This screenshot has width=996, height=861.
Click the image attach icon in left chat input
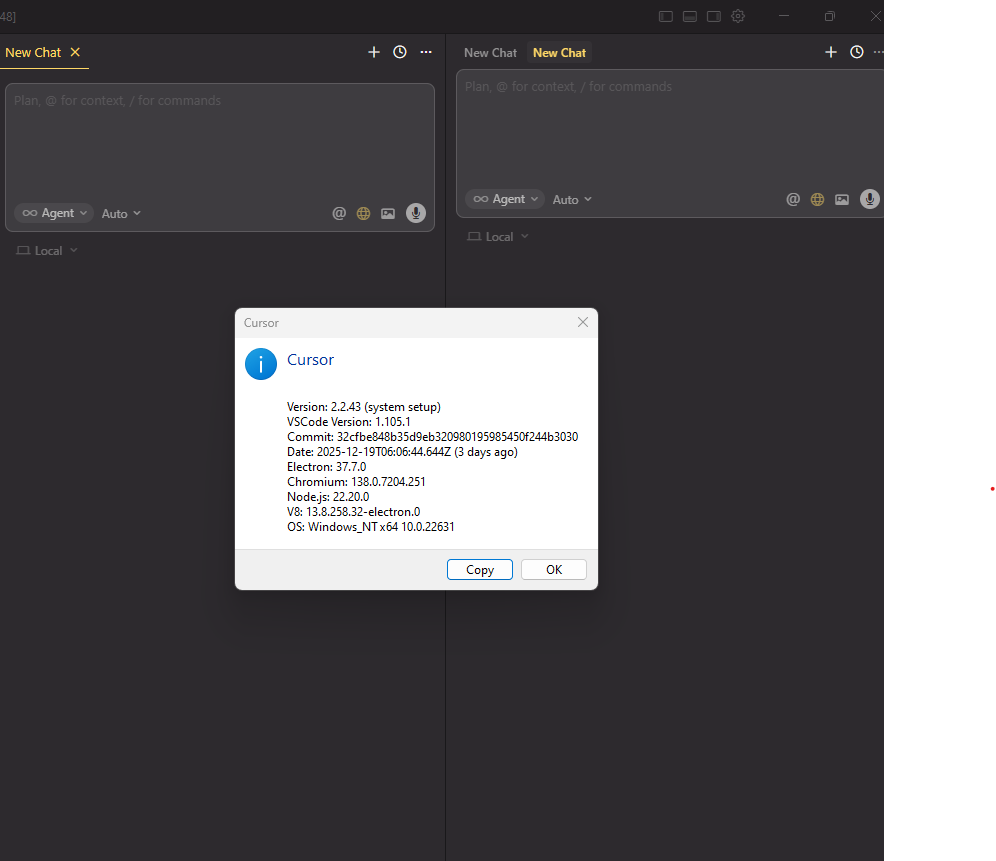point(388,214)
